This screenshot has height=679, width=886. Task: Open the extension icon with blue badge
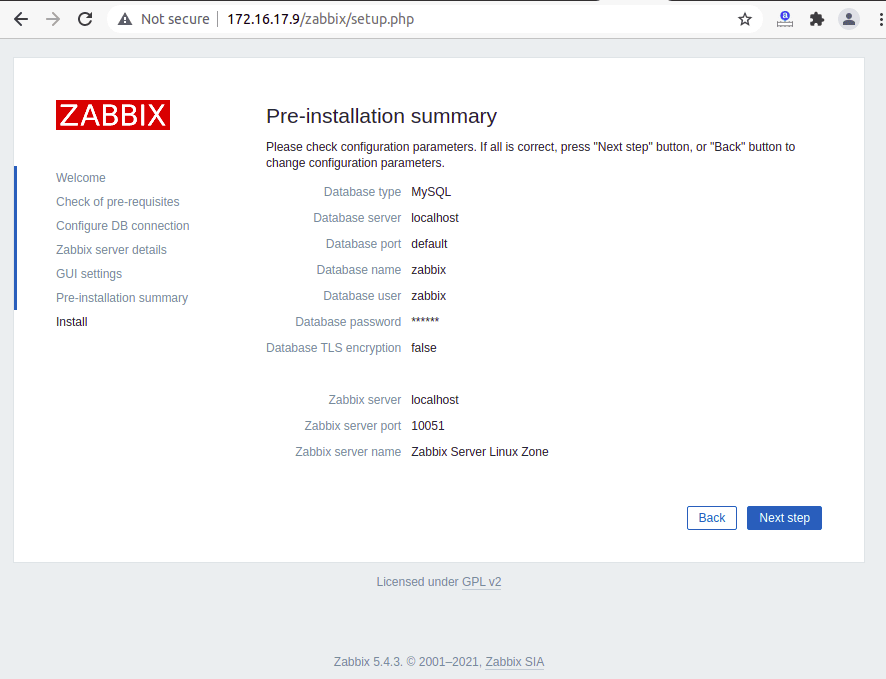(784, 19)
